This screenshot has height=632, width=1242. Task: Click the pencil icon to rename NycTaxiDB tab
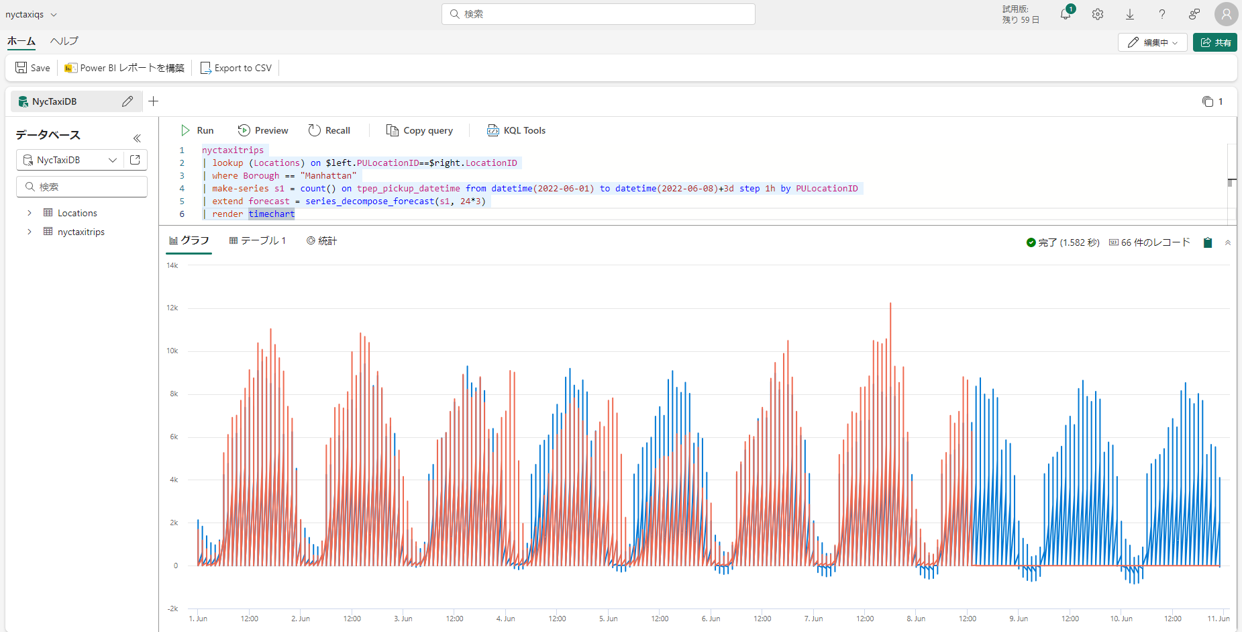click(x=127, y=101)
